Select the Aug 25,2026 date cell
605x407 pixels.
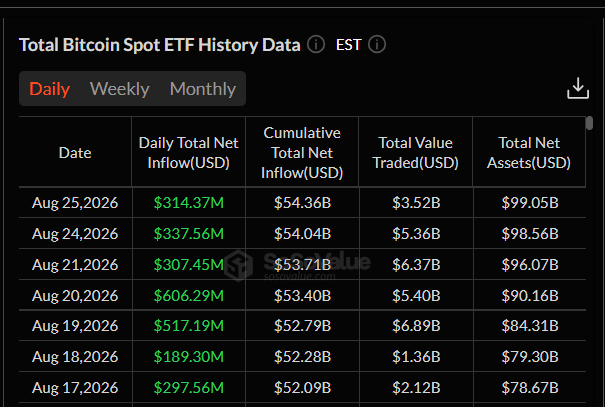[75, 203]
